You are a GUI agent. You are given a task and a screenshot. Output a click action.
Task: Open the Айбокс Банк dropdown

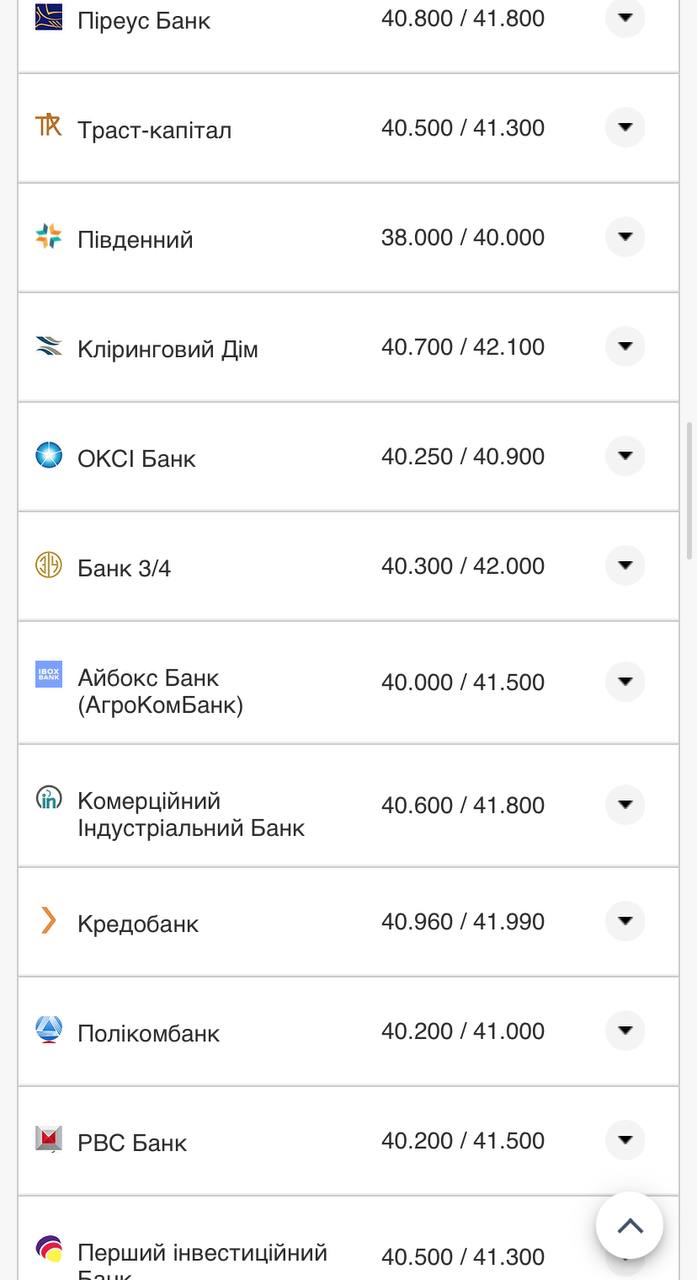[624, 682]
